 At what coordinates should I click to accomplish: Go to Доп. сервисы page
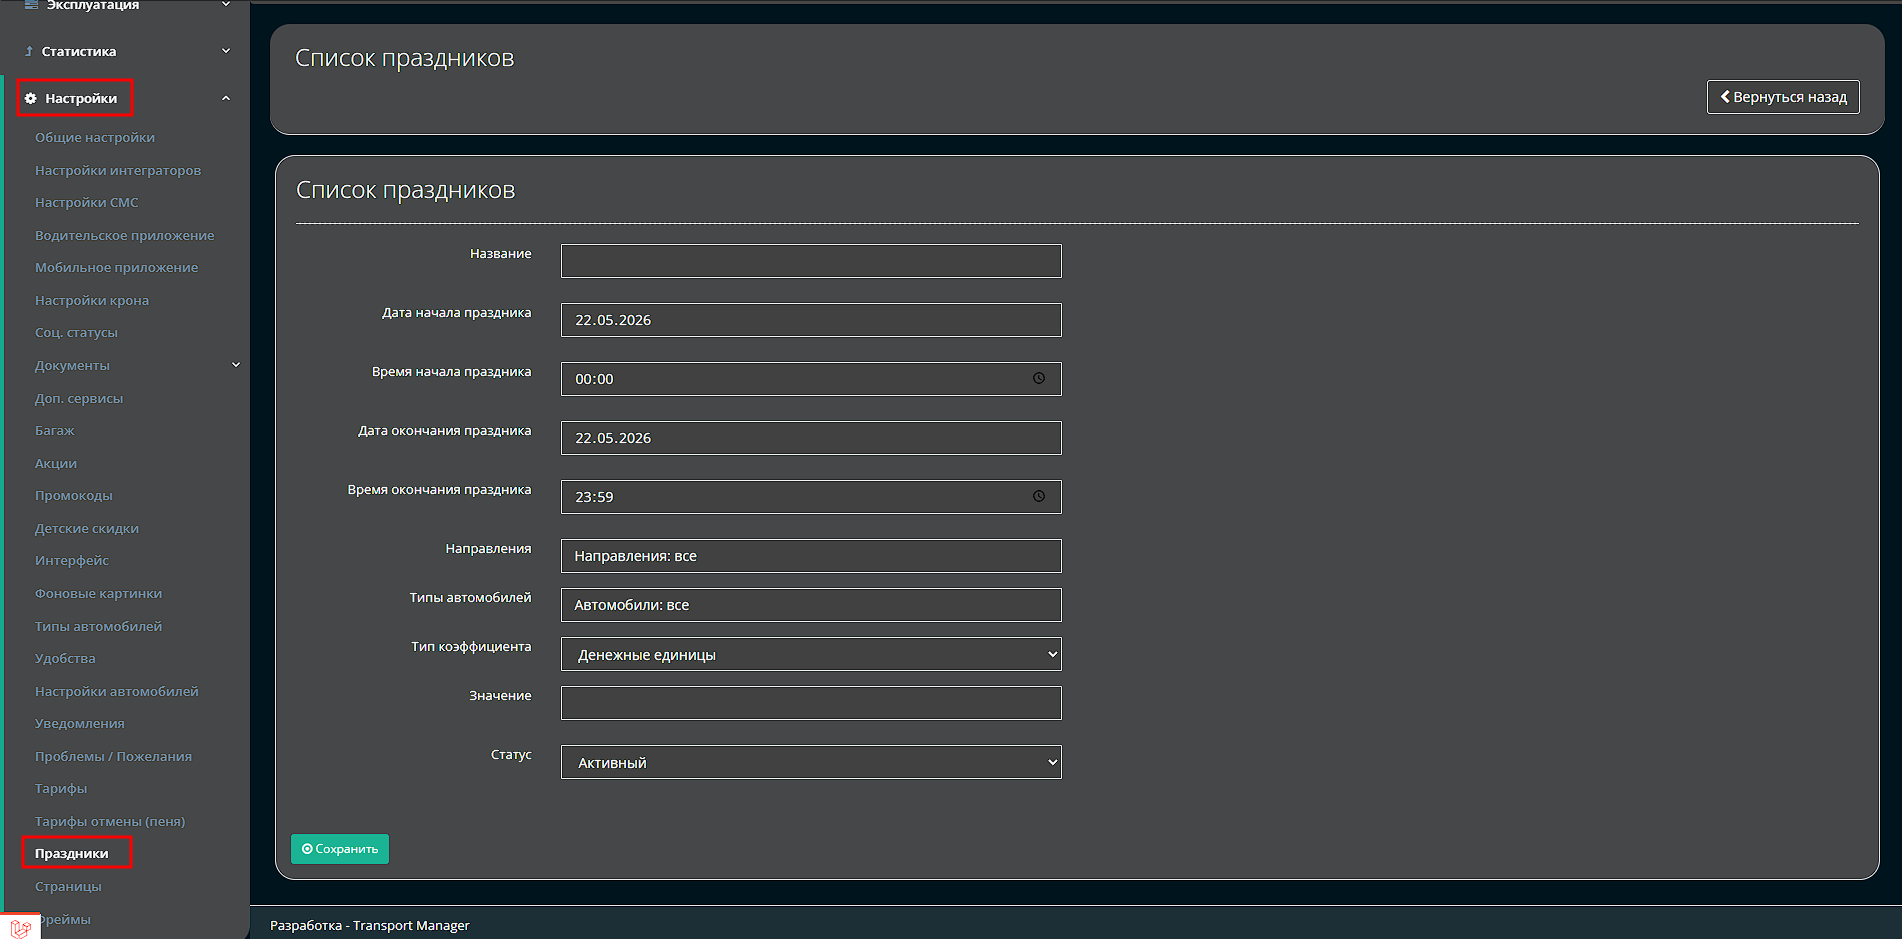point(79,398)
